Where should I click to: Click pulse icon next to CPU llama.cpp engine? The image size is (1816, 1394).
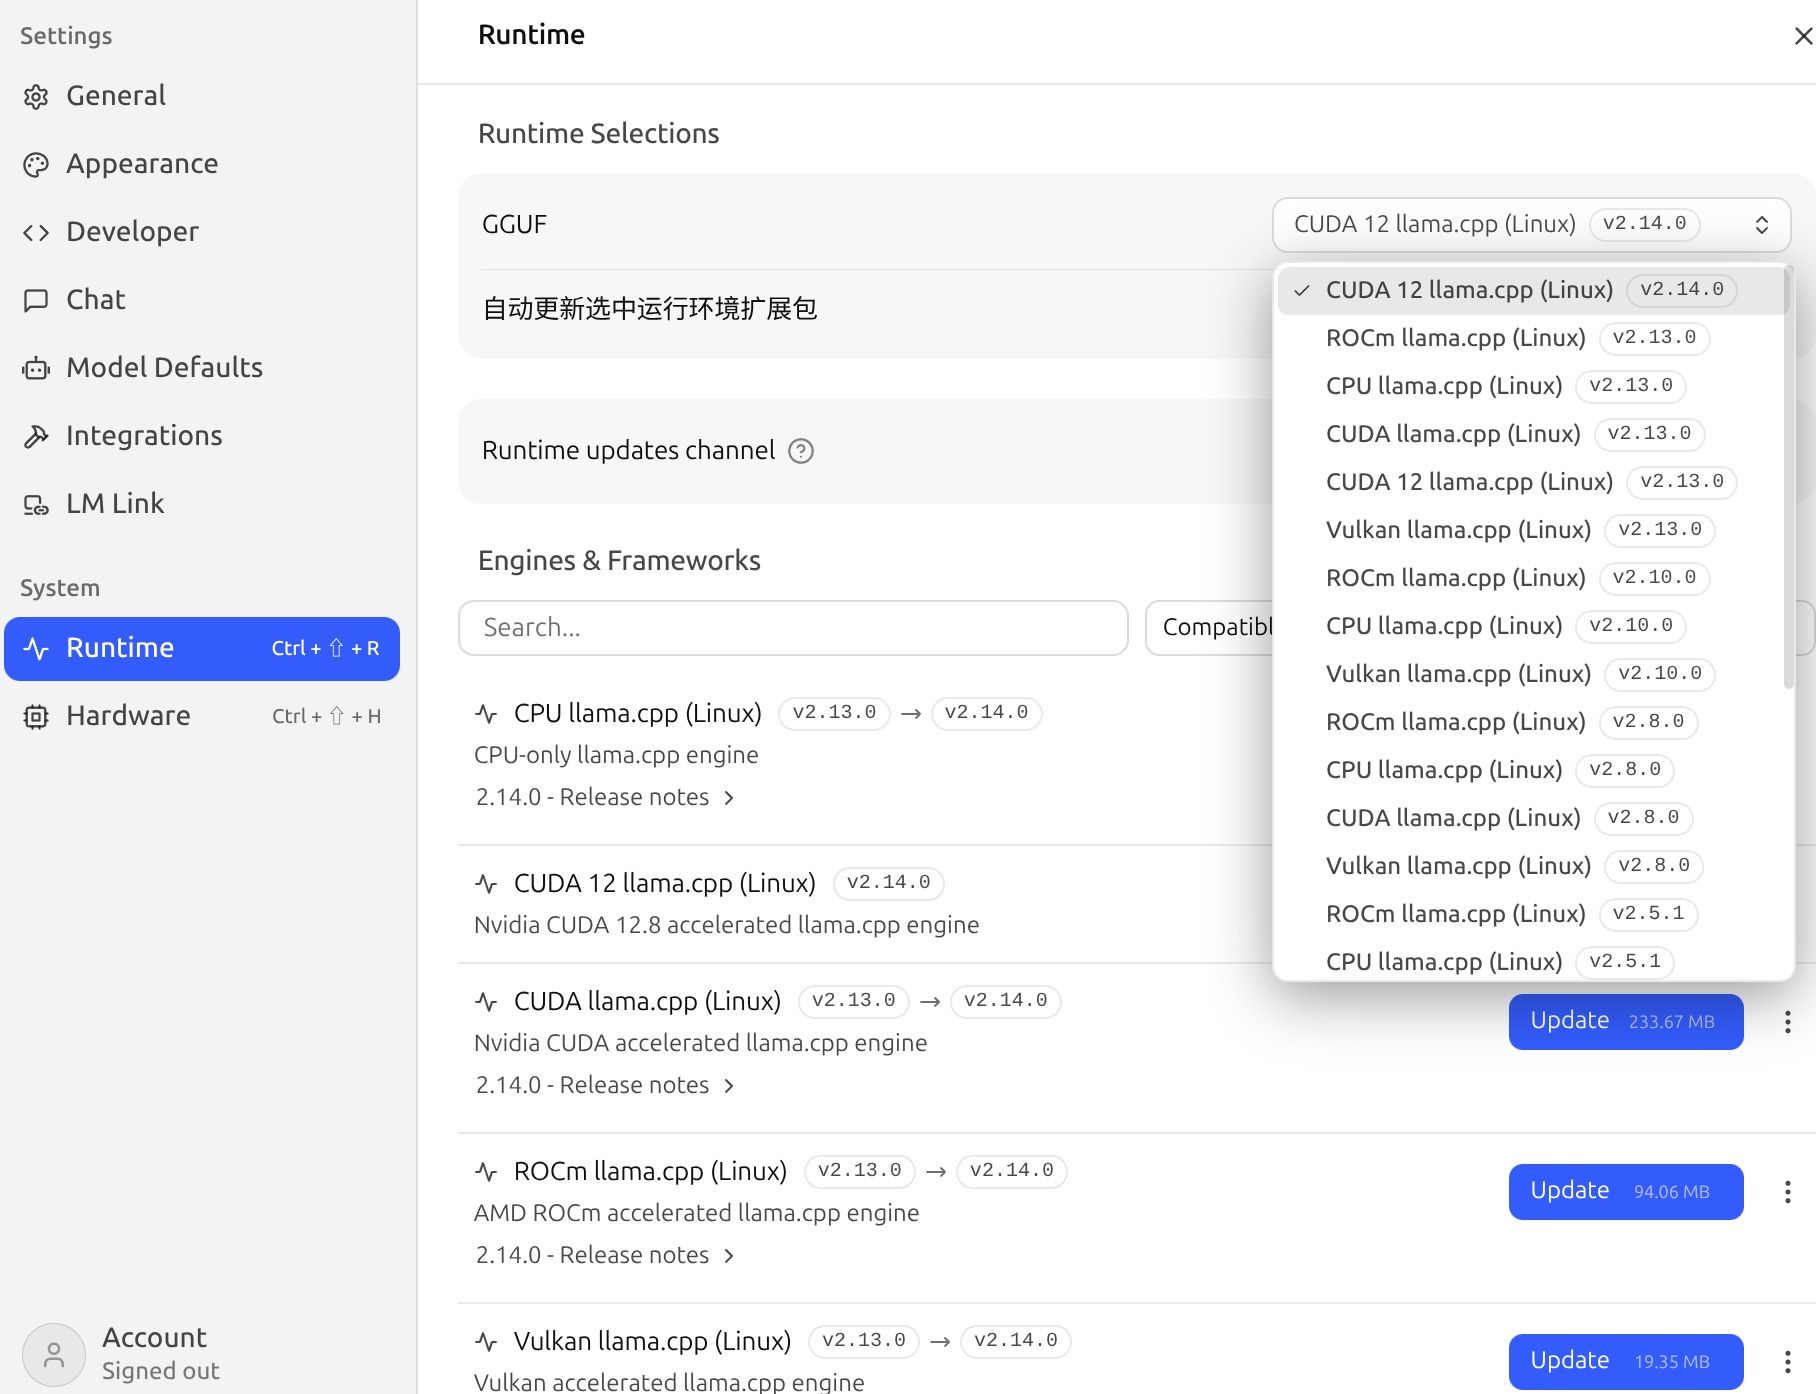(486, 713)
